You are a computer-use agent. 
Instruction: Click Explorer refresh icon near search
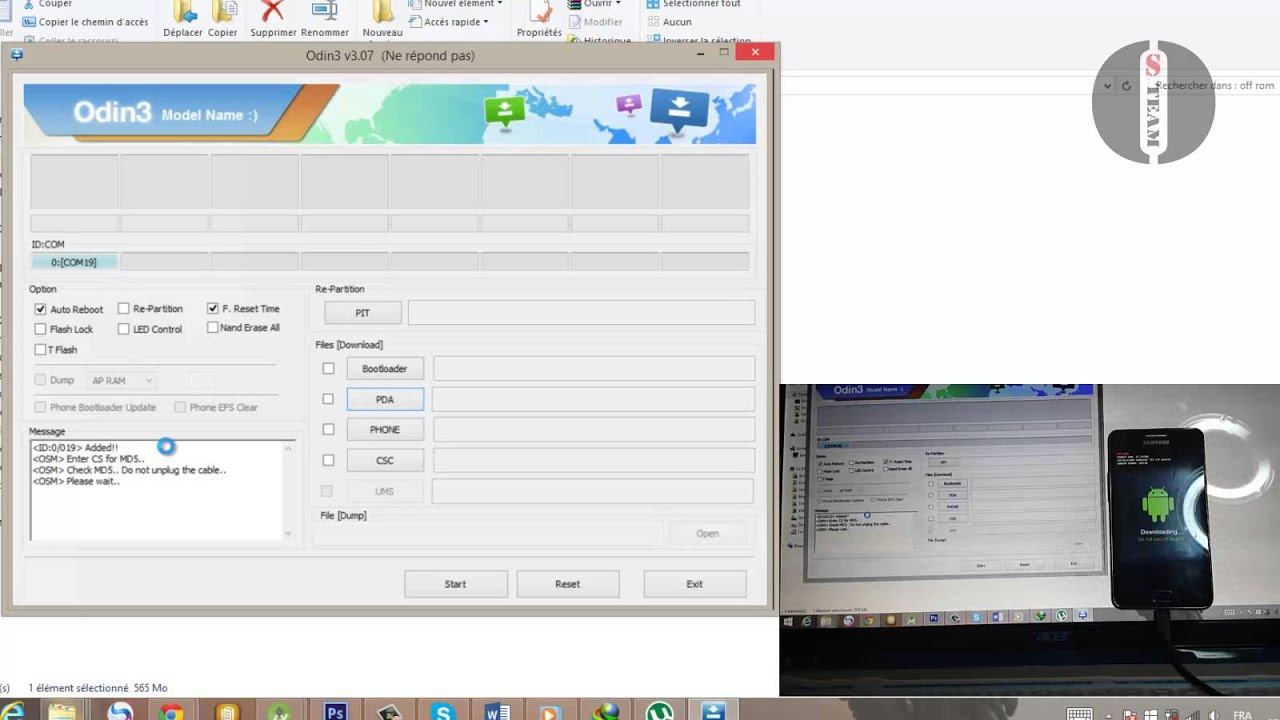click(x=1126, y=86)
